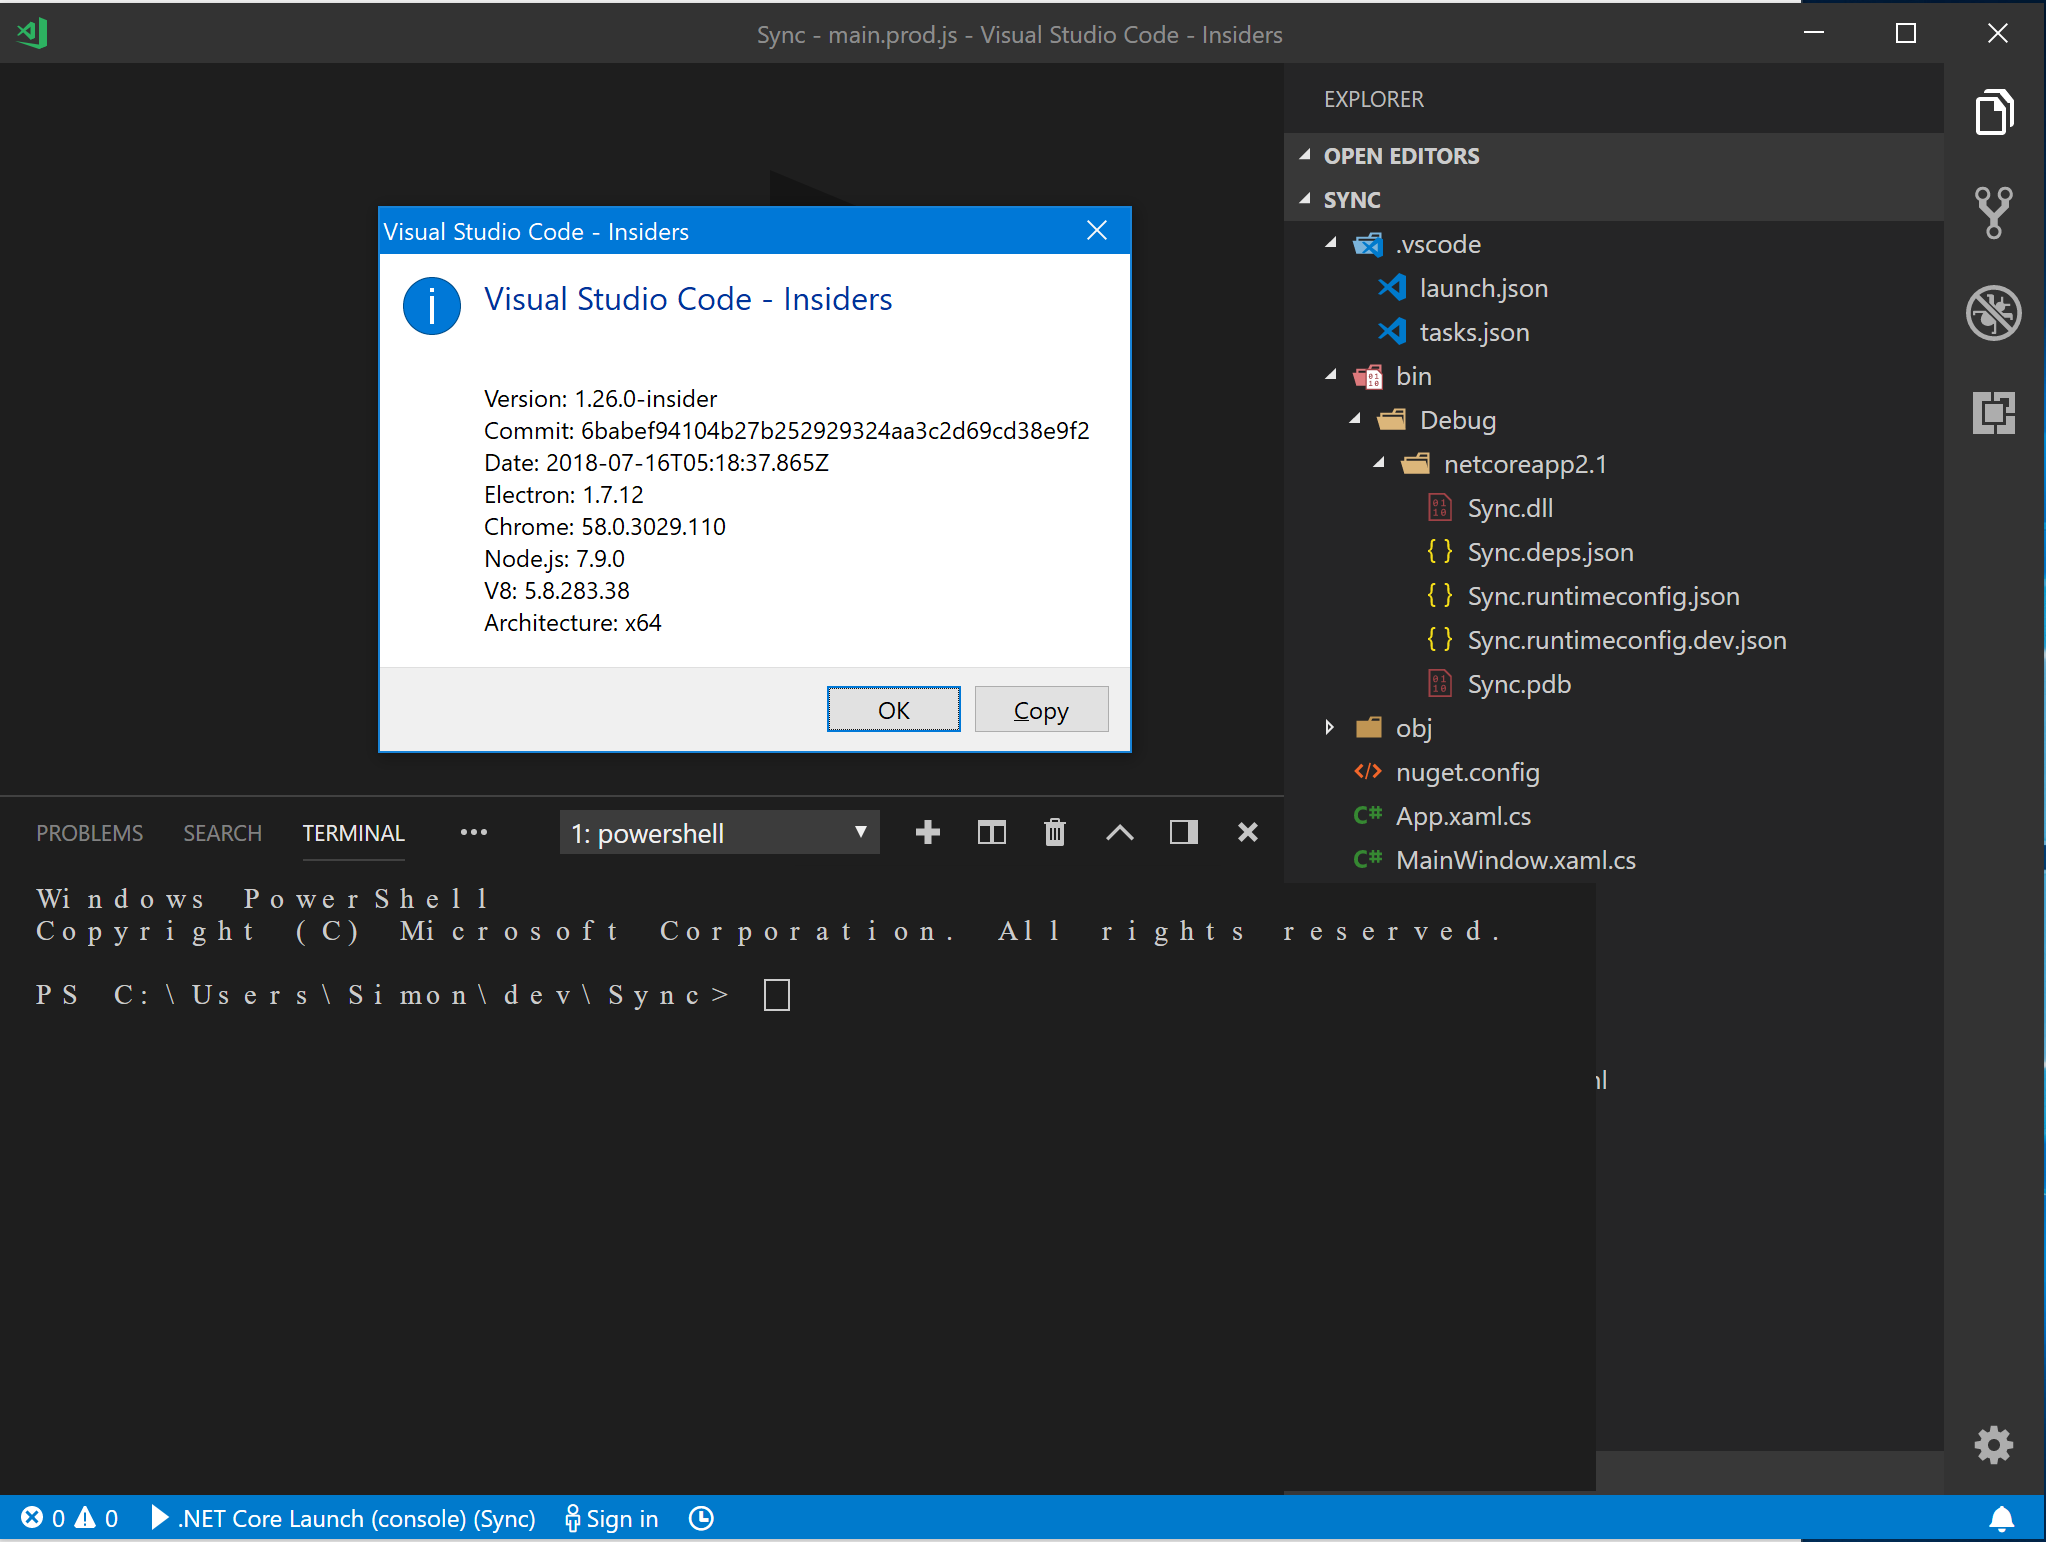The image size is (2046, 1542).
Task: Click the error count in the status bar
Action: pyautogui.click(x=44, y=1518)
